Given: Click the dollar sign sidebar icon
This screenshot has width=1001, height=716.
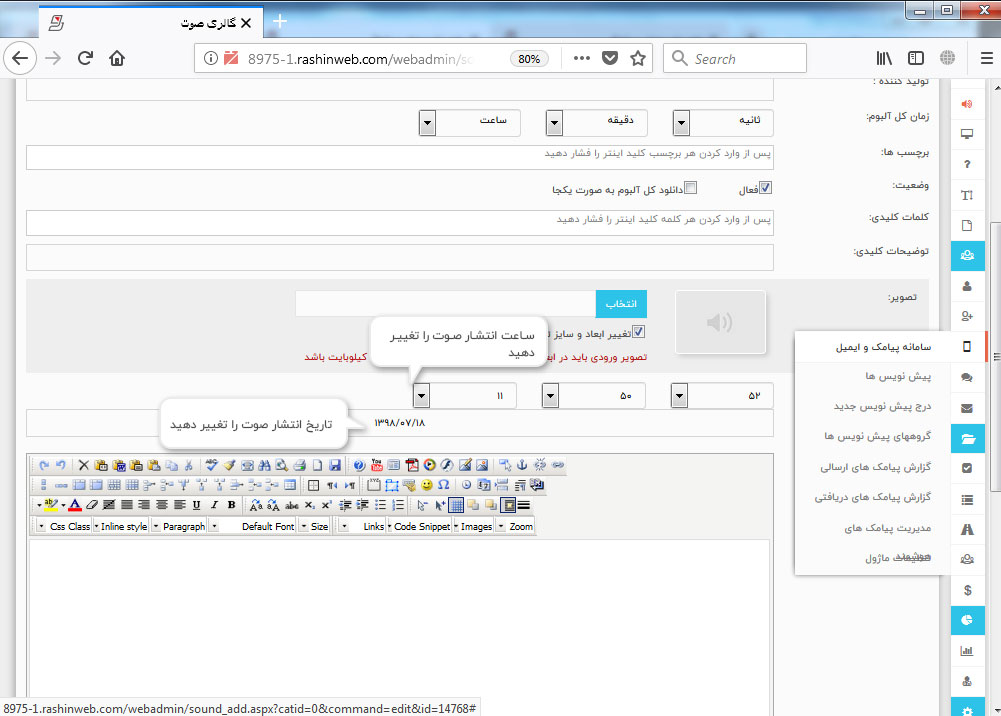Looking at the screenshot, I should tap(967, 590).
